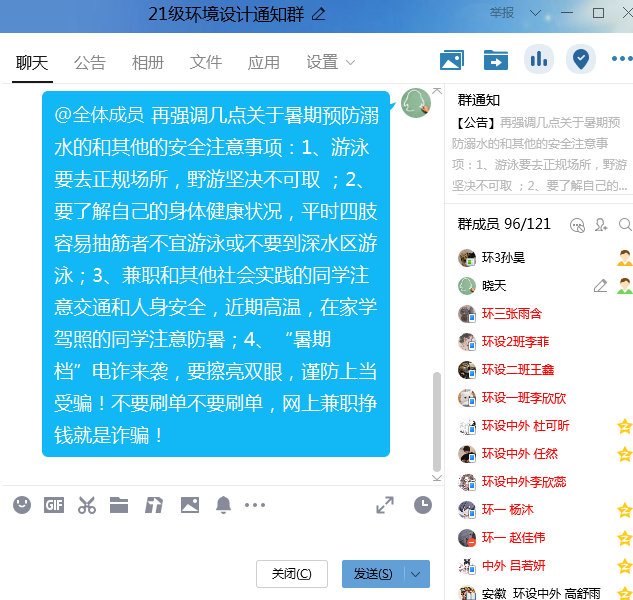Image resolution: width=633 pixels, height=600 pixels.
Task: Open the title bar dropdown arrow menu
Action: tap(537, 13)
